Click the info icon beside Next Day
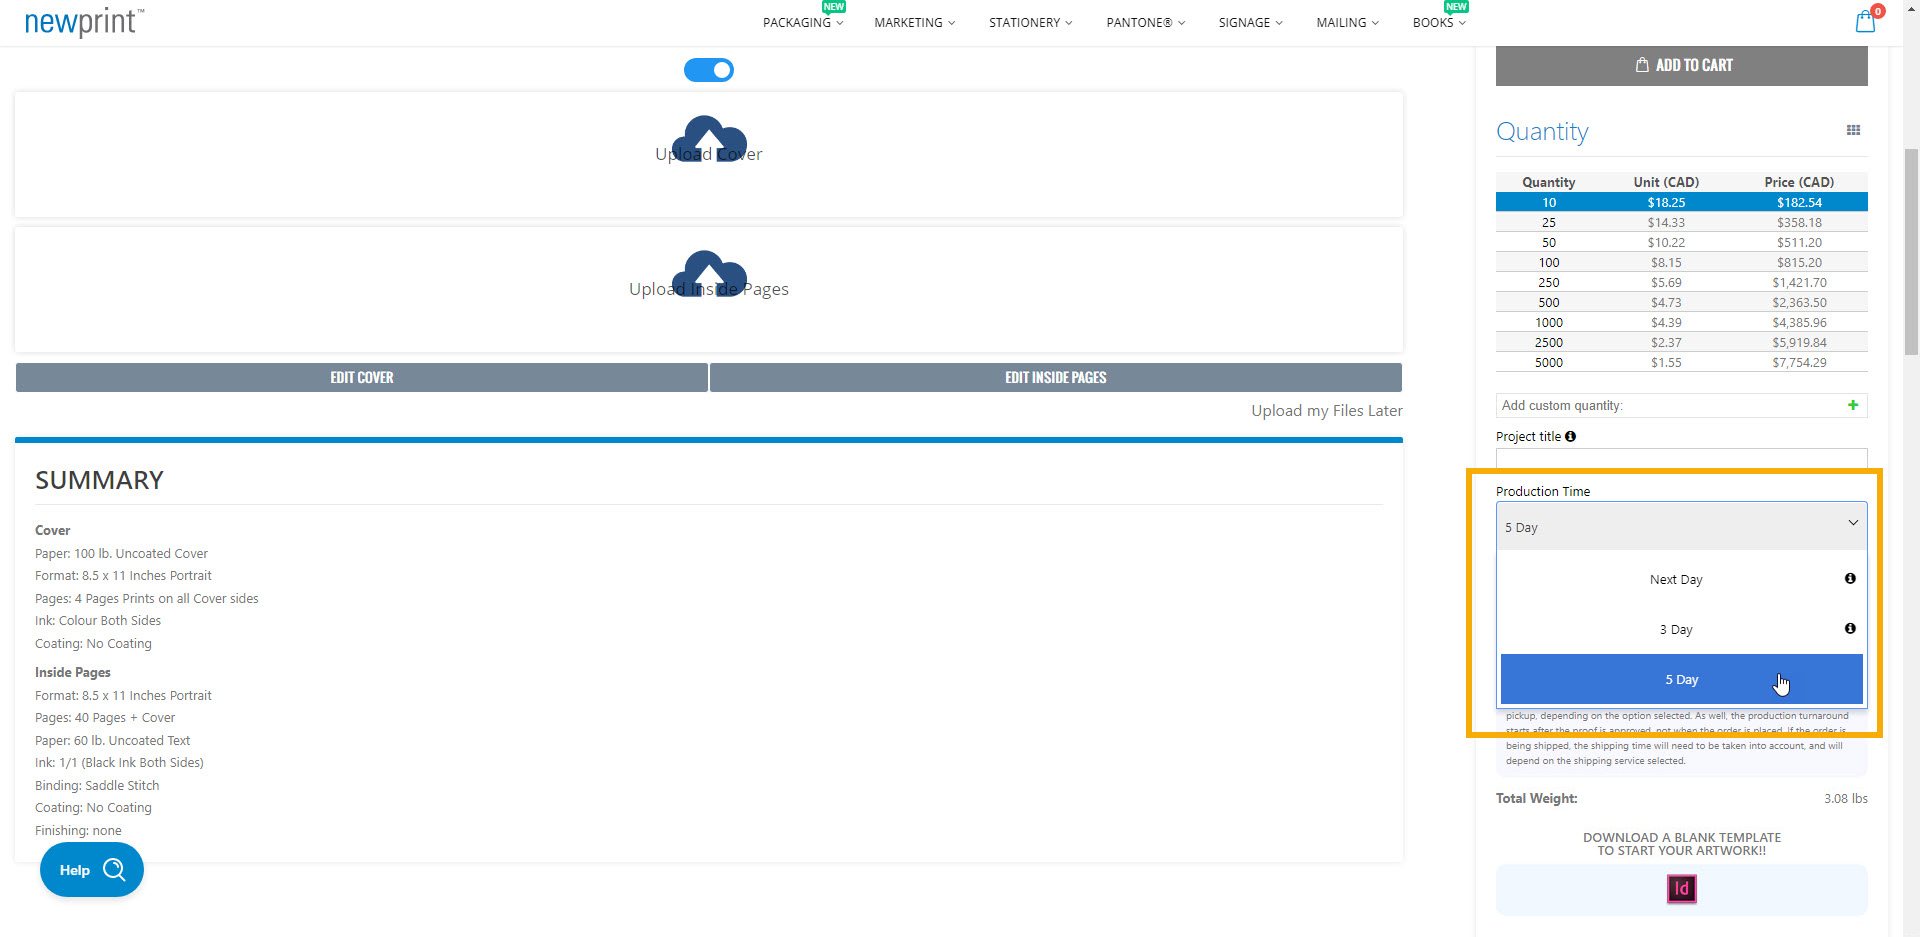The width and height of the screenshot is (1920, 937). 1851,578
